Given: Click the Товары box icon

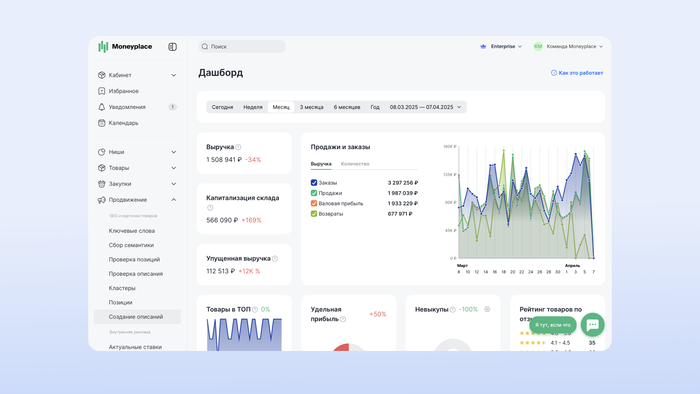Looking at the screenshot, I should [x=101, y=168].
